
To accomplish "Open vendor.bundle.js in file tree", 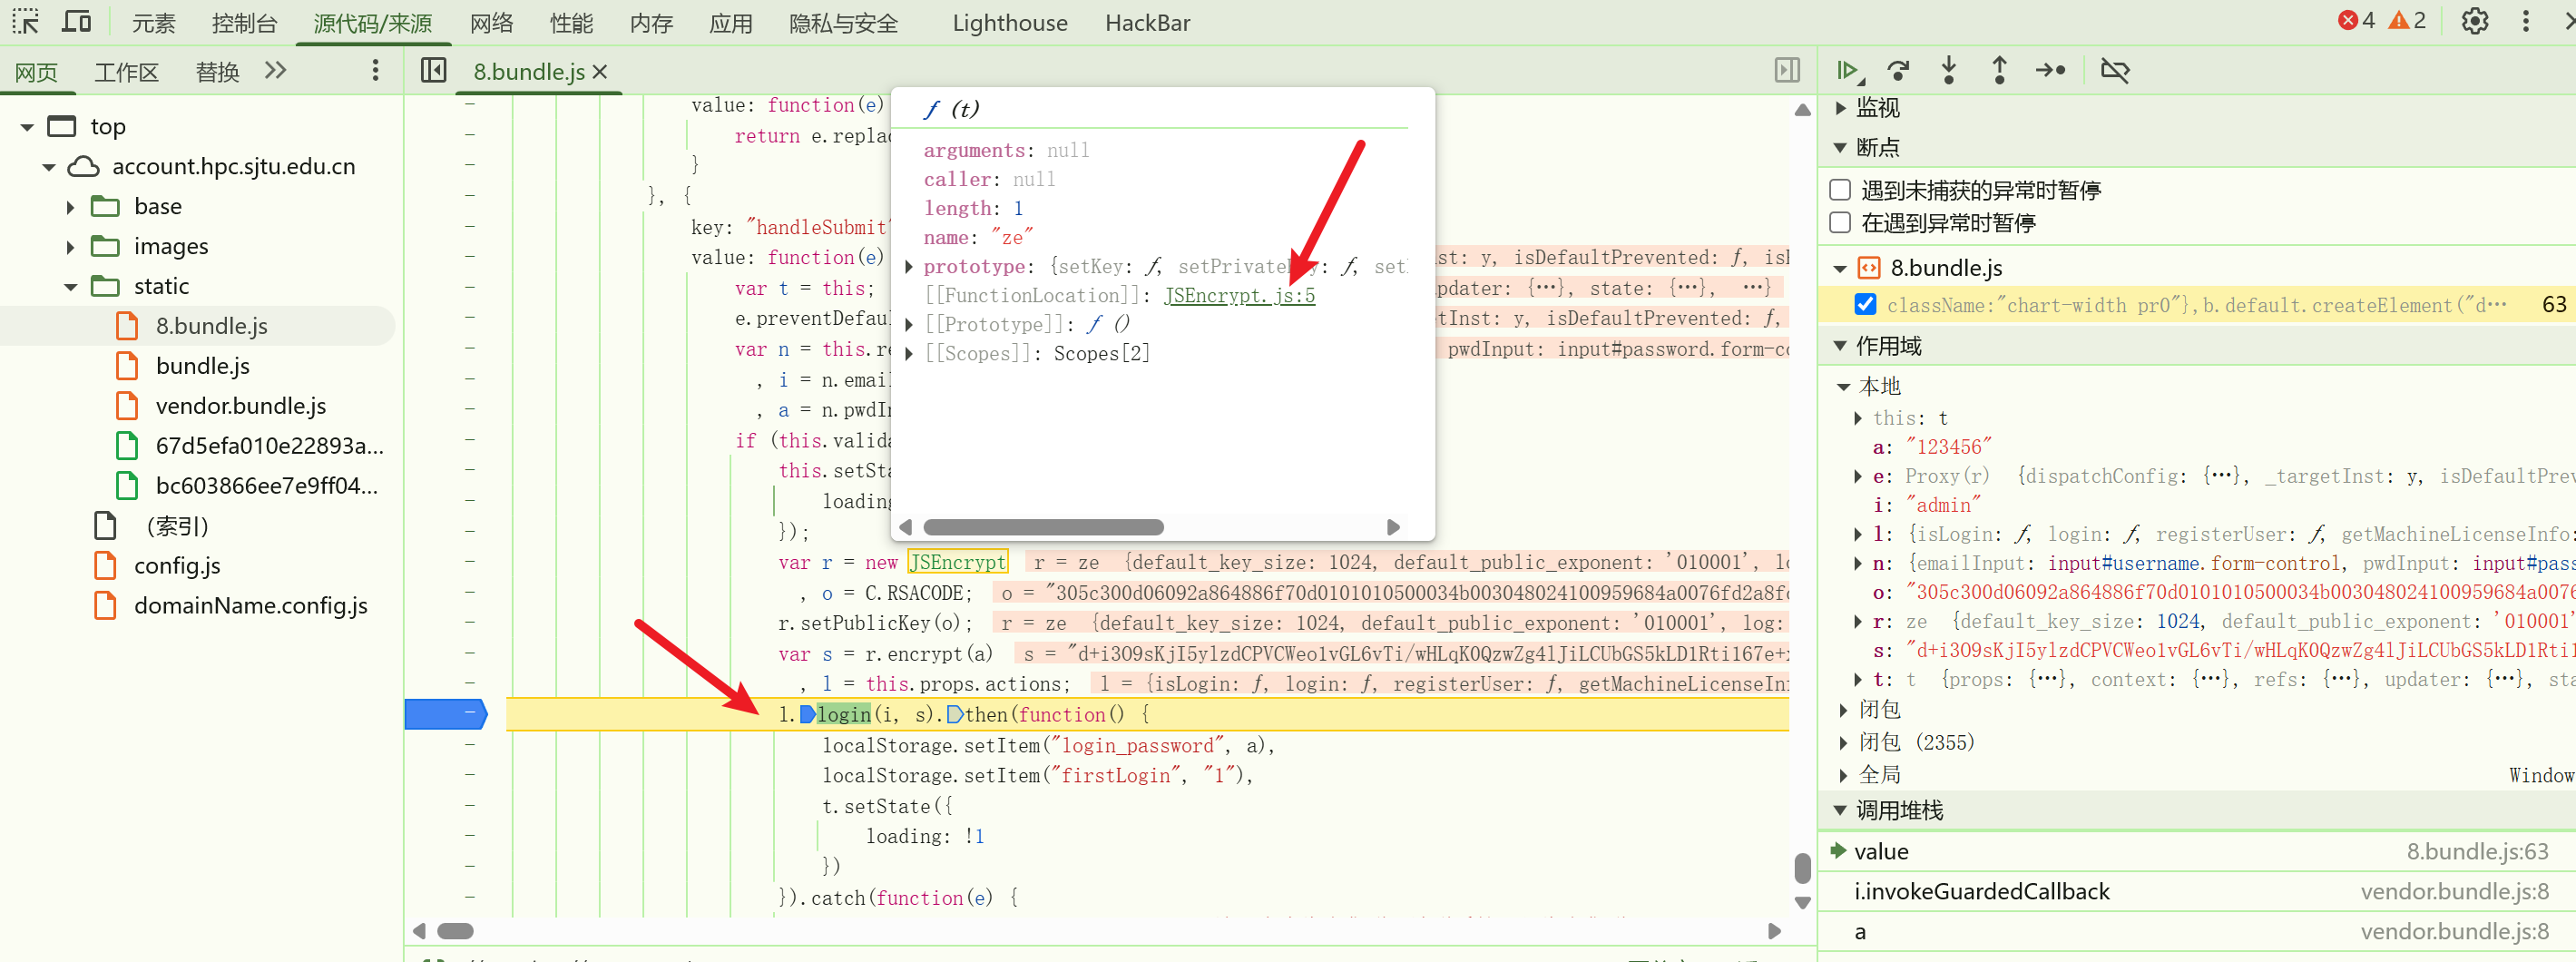I will pyautogui.click(x=241, y=406).
